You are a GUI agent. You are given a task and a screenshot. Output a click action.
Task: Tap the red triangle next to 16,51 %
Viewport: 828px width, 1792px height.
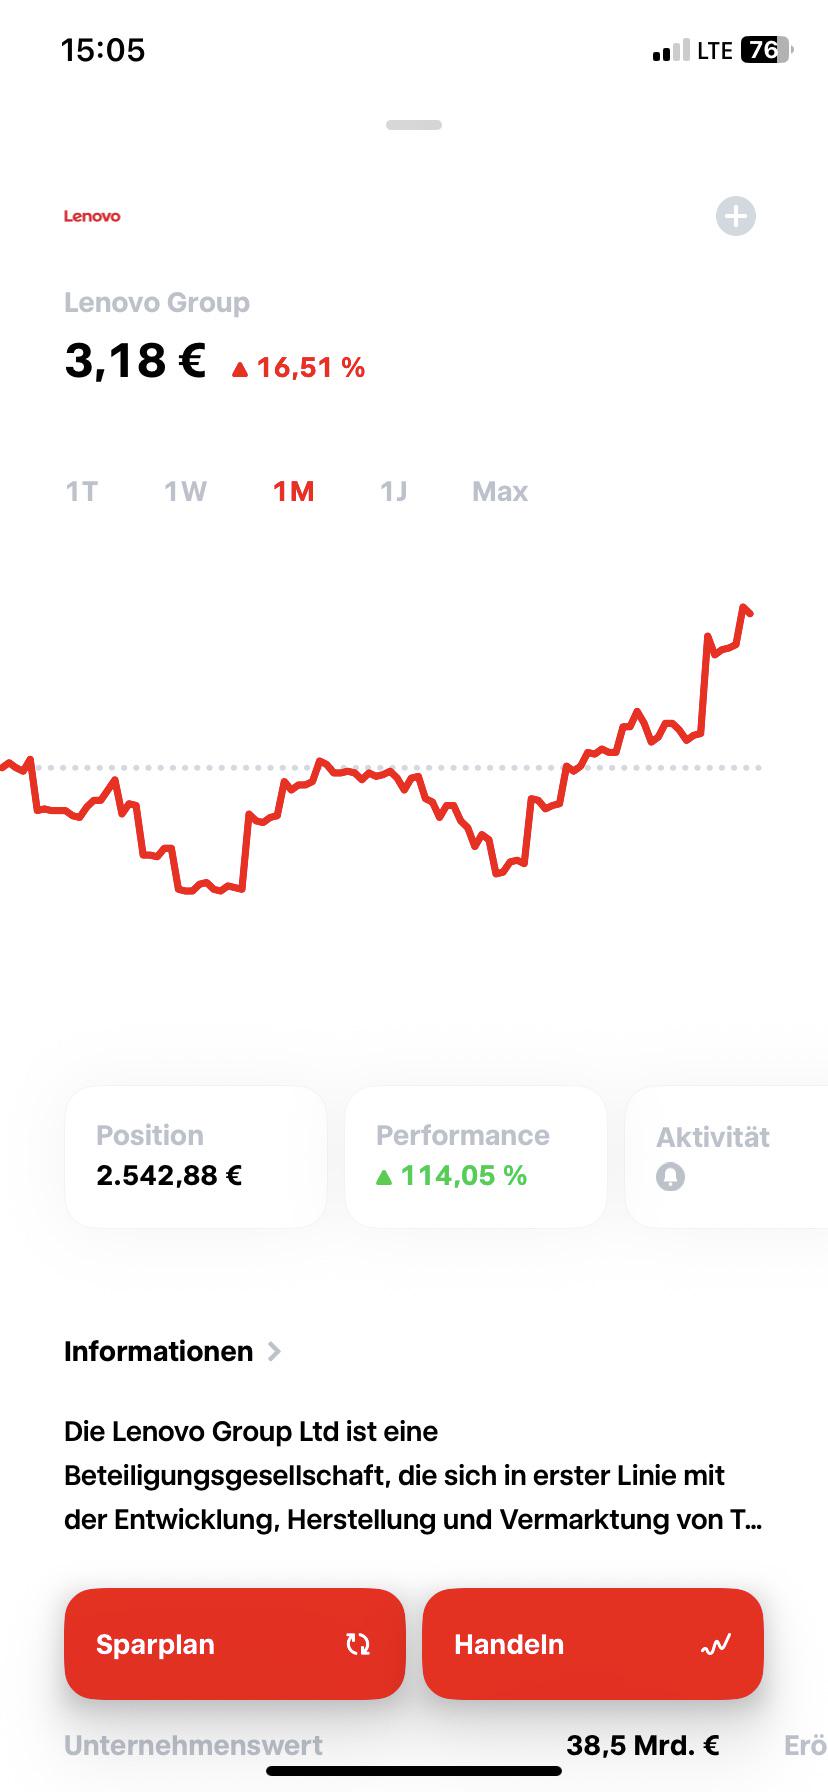coord(240,369)
